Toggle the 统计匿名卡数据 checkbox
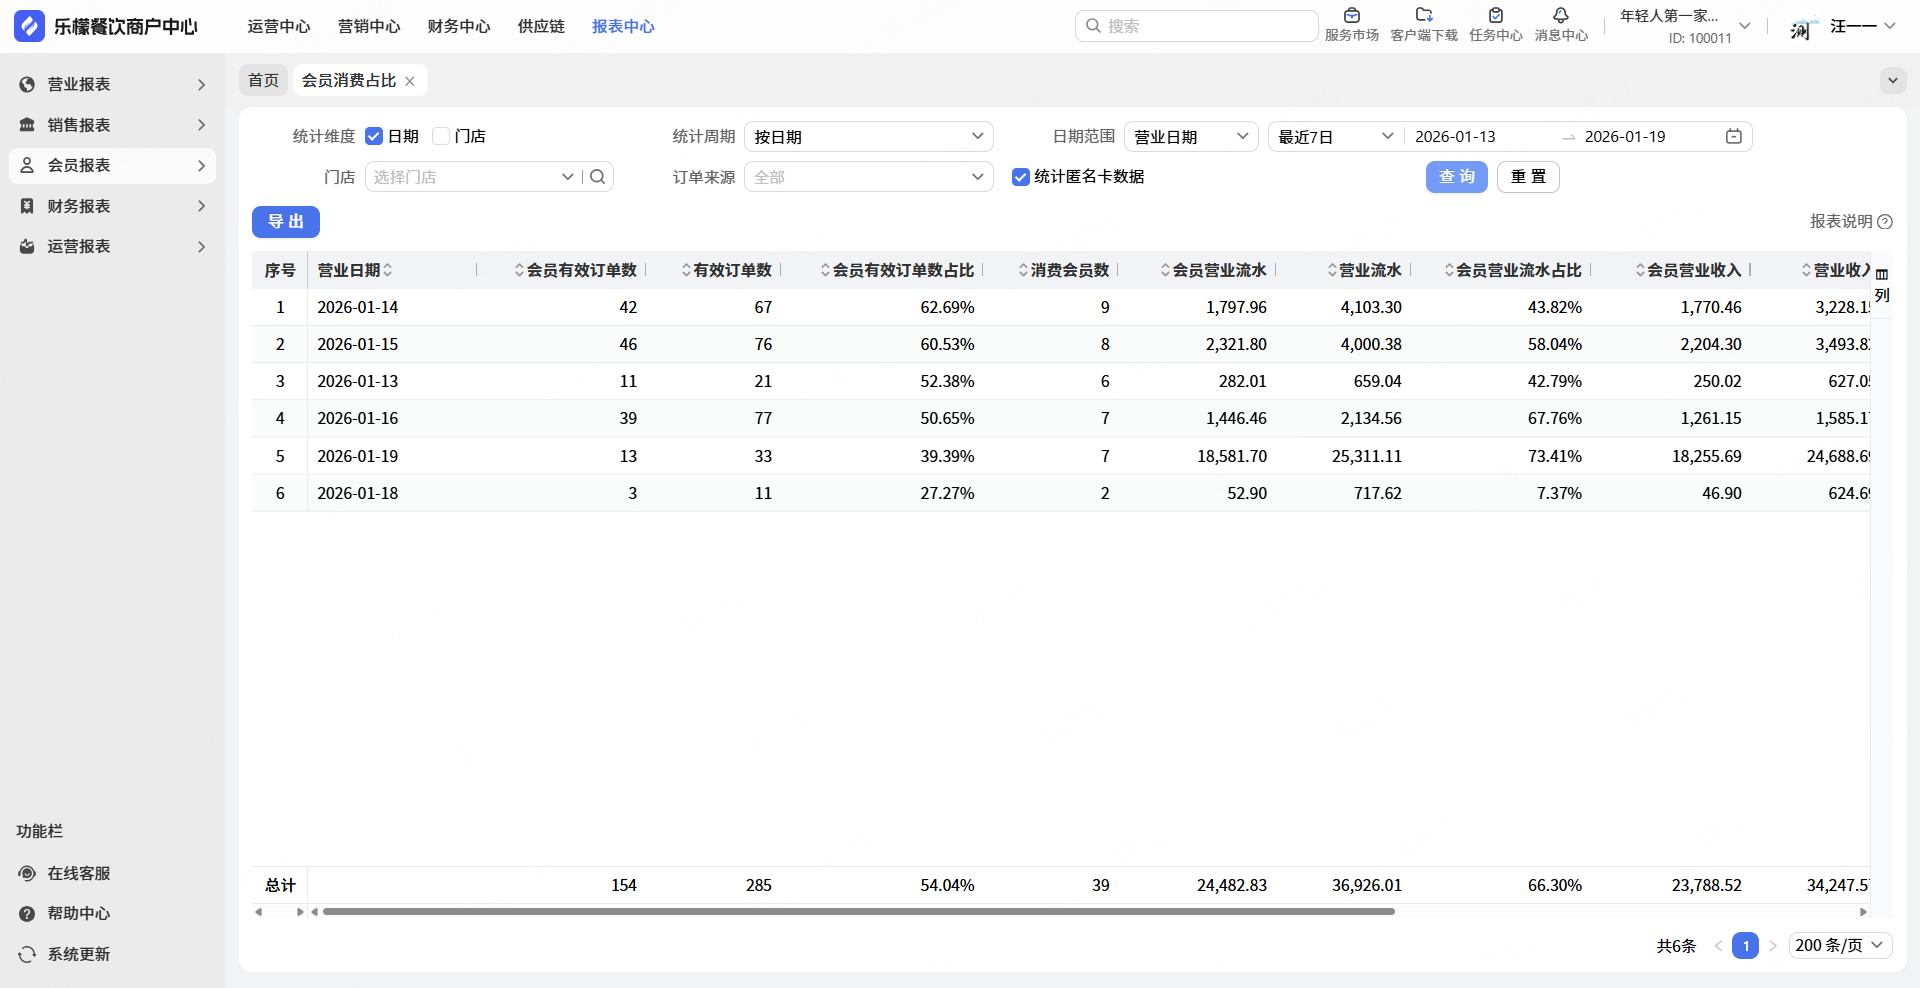1920x988 pixels. tap(1020, 177)
